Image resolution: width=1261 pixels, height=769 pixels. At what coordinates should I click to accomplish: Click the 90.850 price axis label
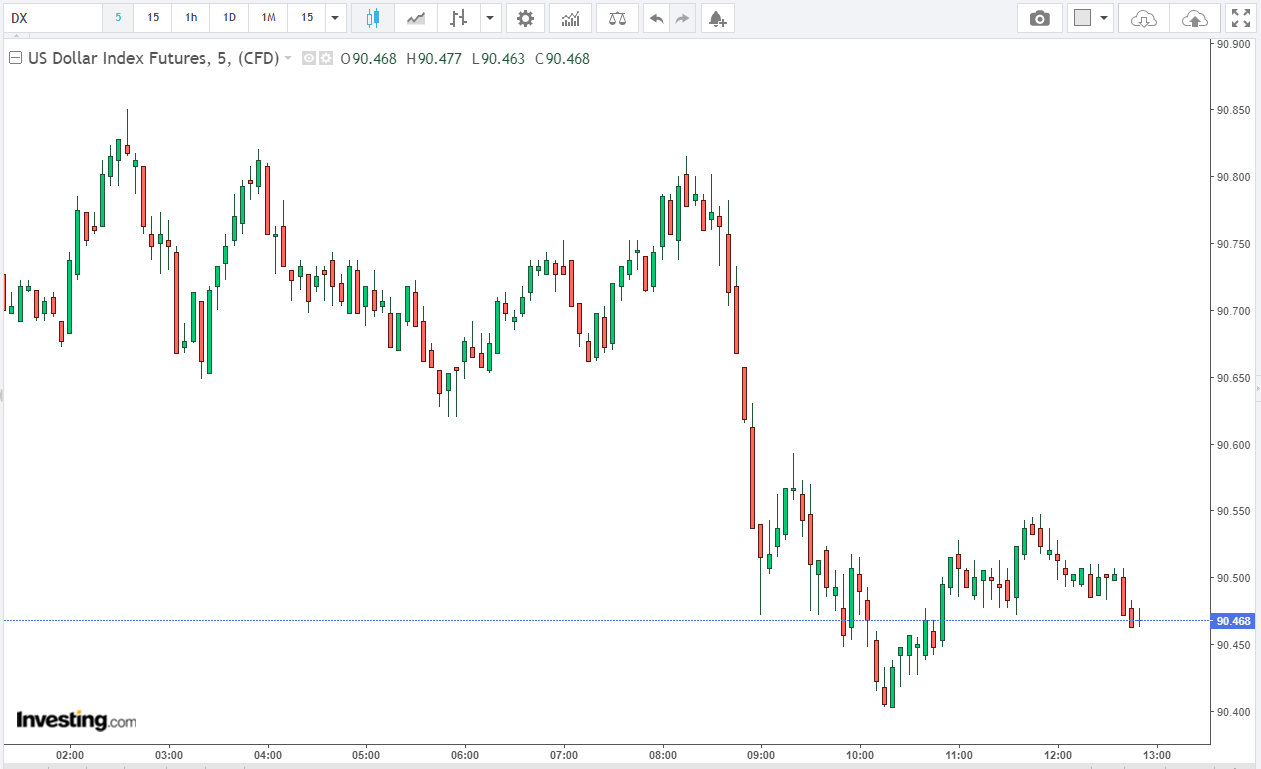pos(1233,111)
